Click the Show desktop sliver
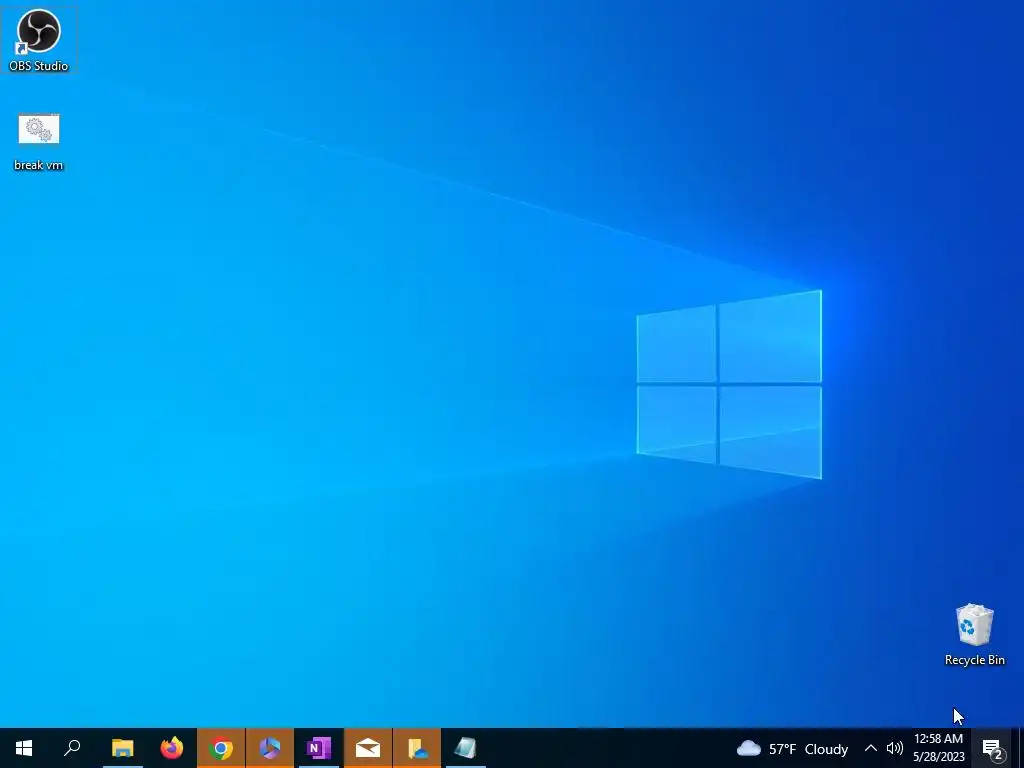1024x768 pixels. point(1019,748)
